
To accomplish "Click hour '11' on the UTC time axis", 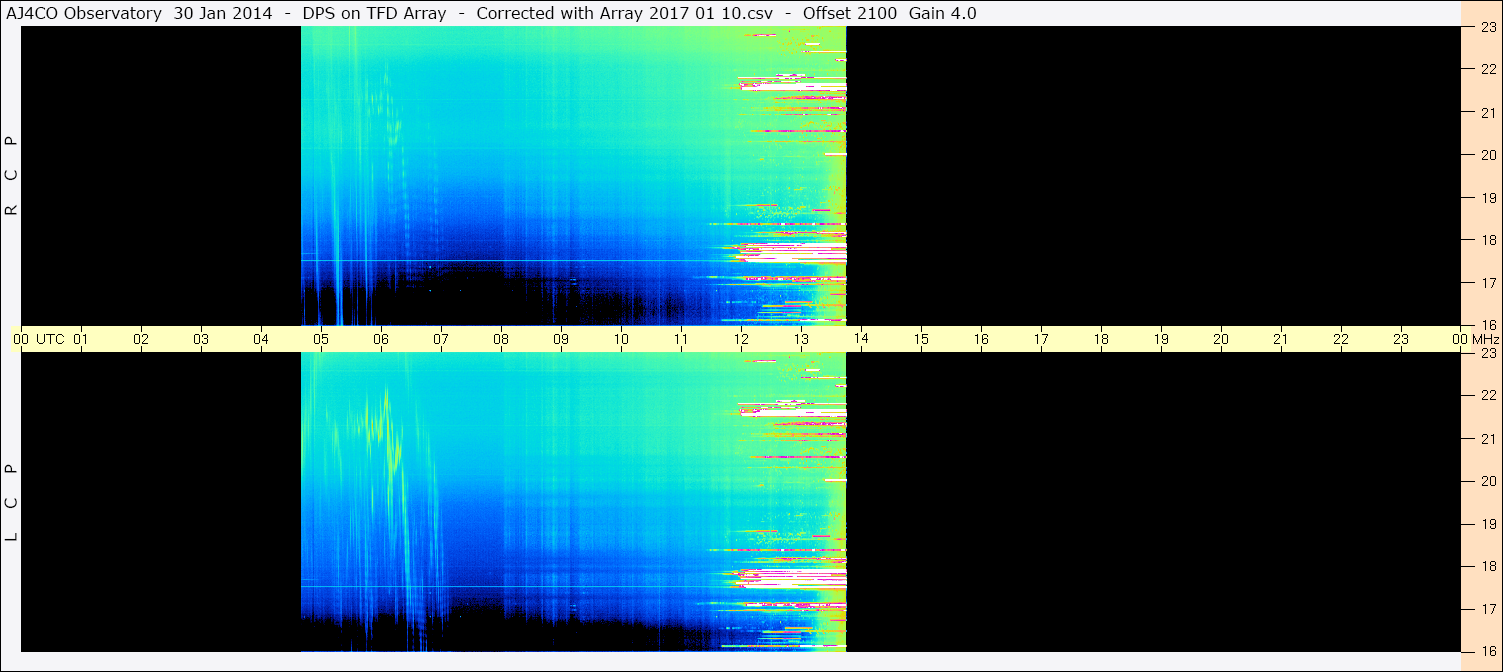I will click(x=681, y=339).
